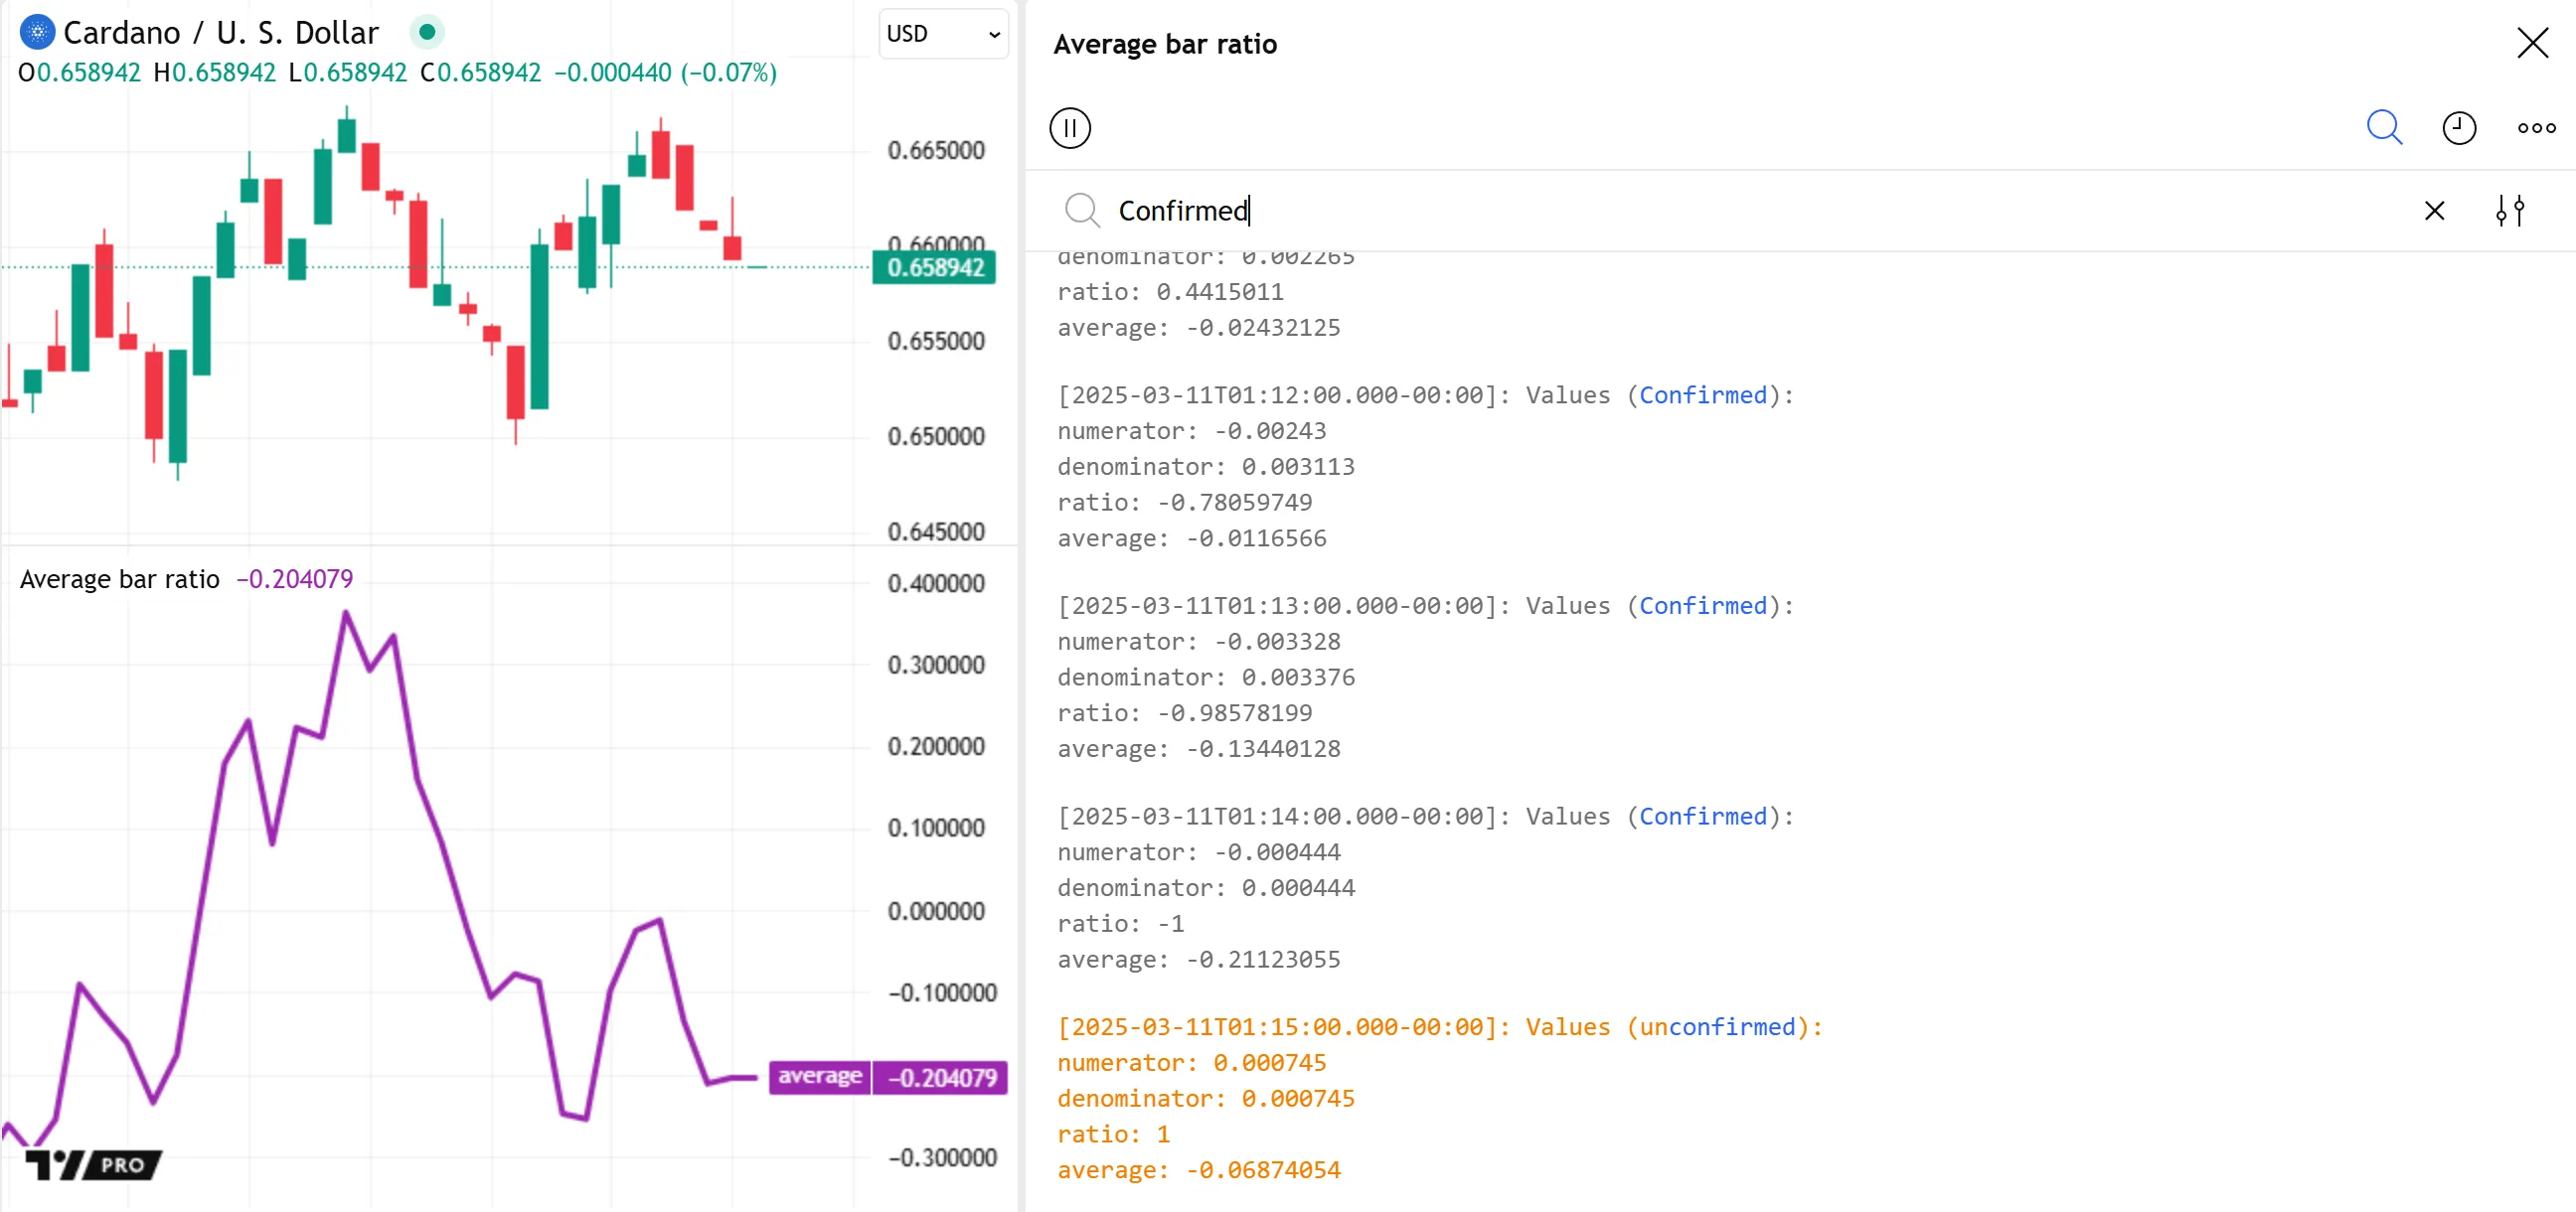Pause the Pine logs output
This screenshot has width=2576, height=1212.
[x=1069, y=128]
